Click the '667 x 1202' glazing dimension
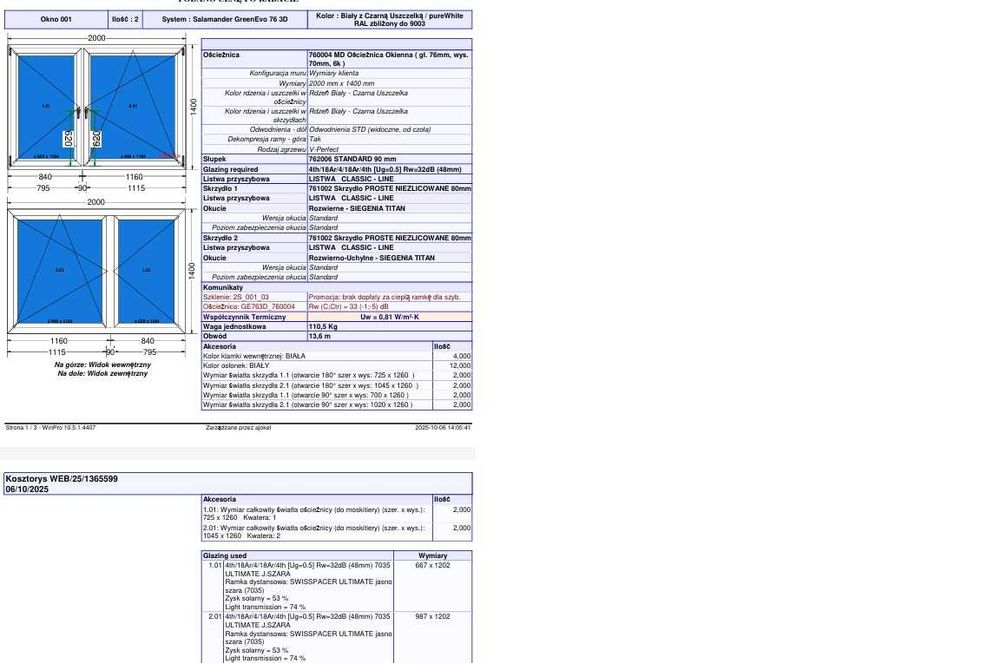The width and height of the screenshot is (1000, 663). tap(432, 565)
